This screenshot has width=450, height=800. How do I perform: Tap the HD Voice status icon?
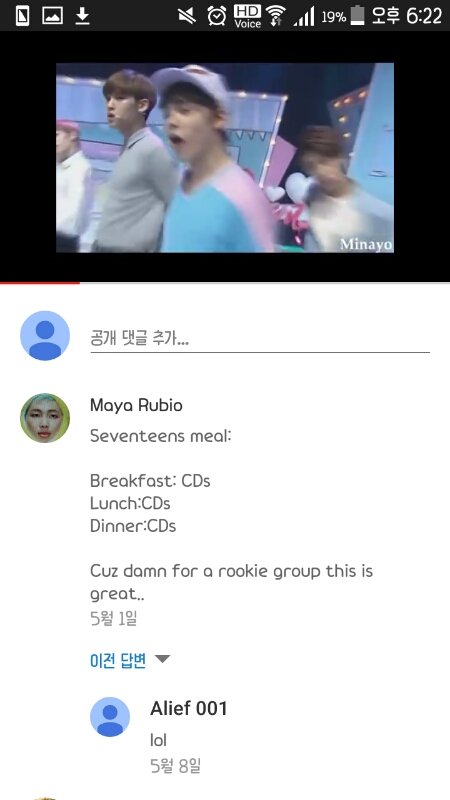247,16
